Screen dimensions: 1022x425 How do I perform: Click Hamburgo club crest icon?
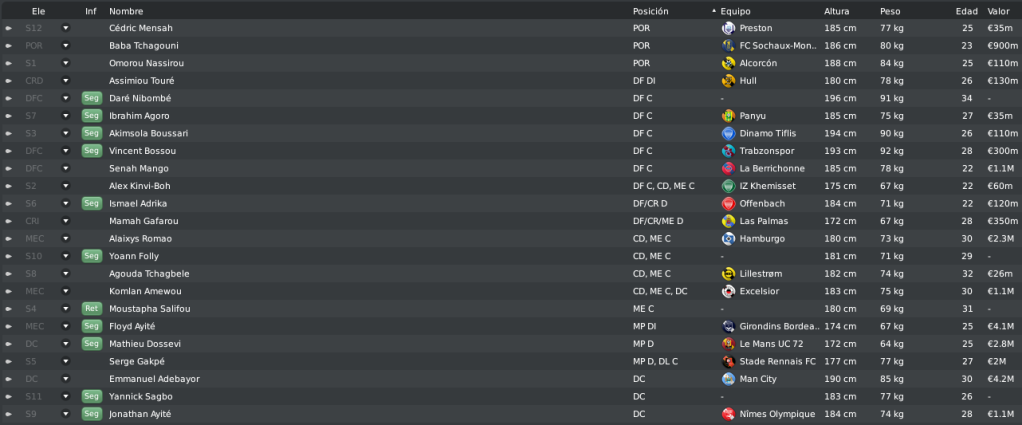click(728, 239)
